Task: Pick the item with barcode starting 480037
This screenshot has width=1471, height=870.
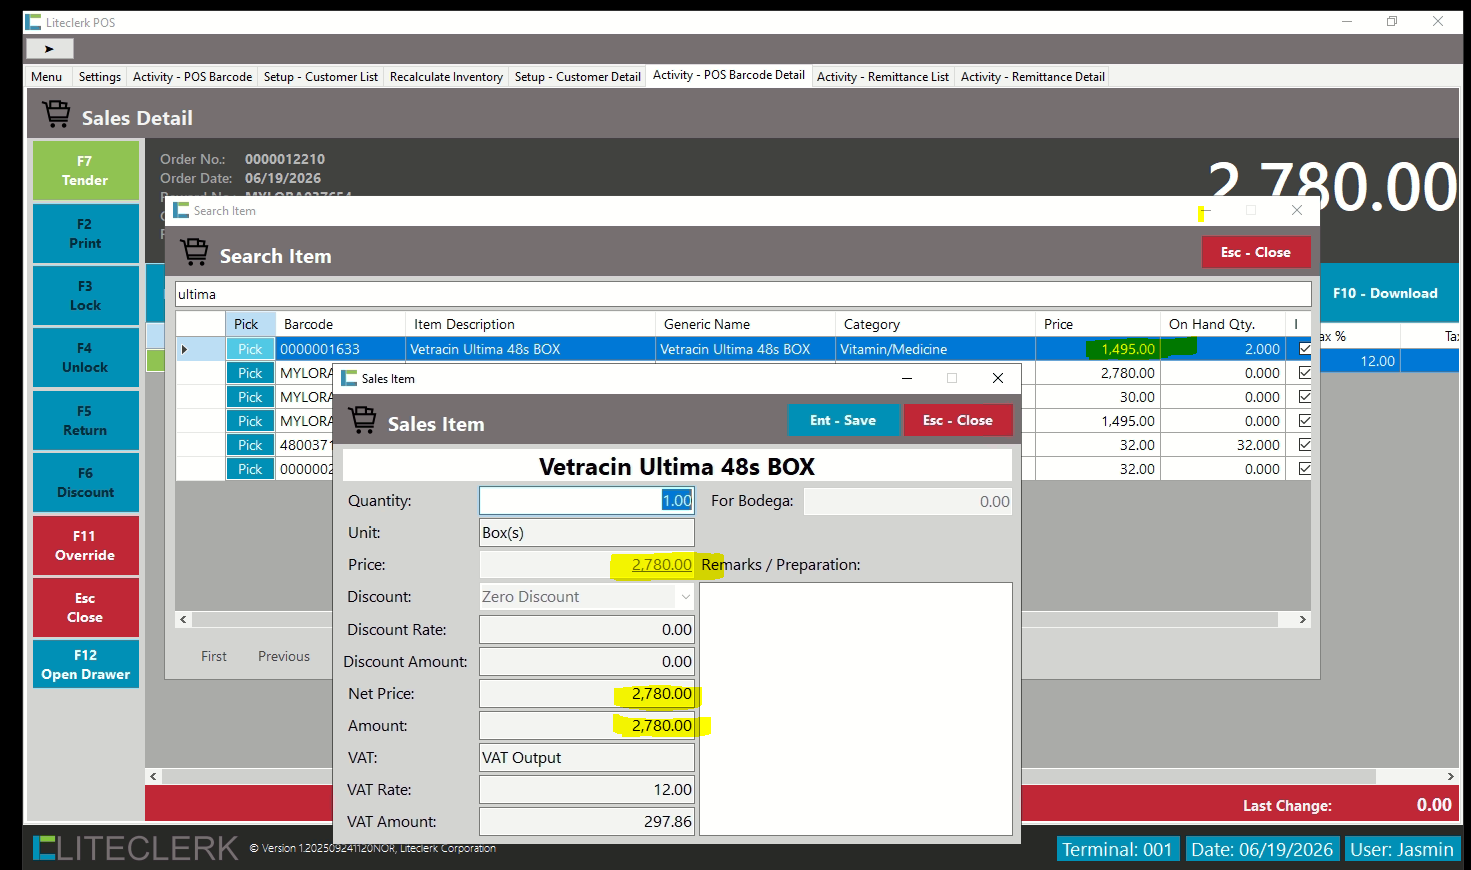Action: pos(250,445)
